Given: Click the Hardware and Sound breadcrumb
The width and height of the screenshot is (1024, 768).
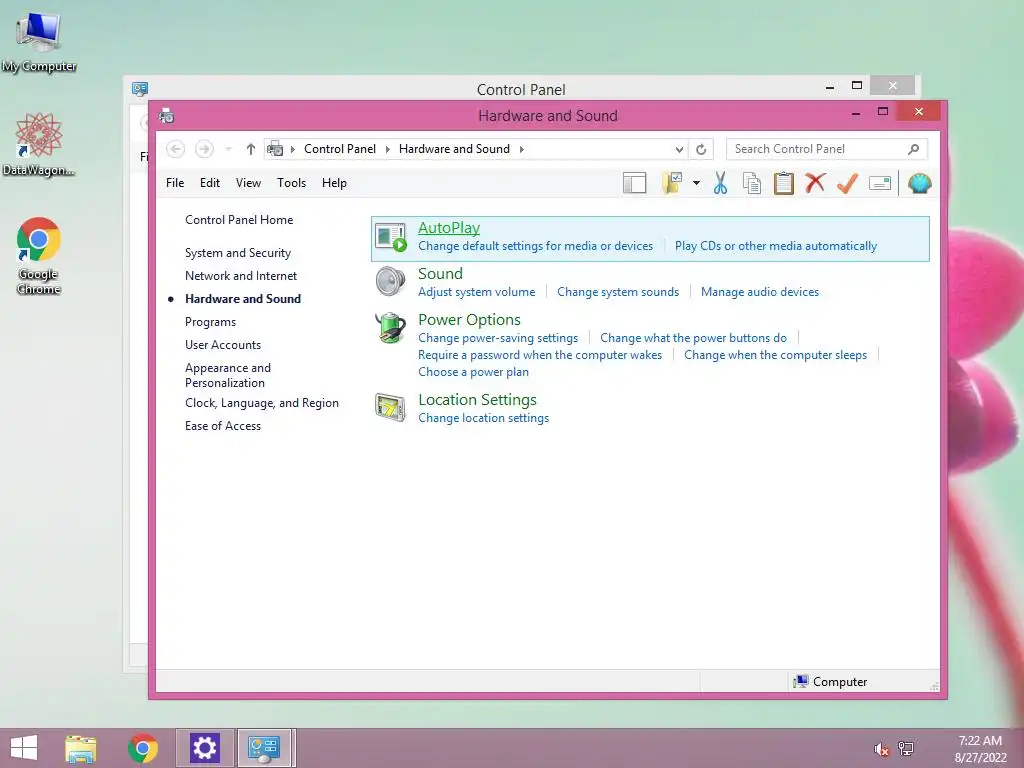Looking at the screenshot, I should (x=454, y=149).
